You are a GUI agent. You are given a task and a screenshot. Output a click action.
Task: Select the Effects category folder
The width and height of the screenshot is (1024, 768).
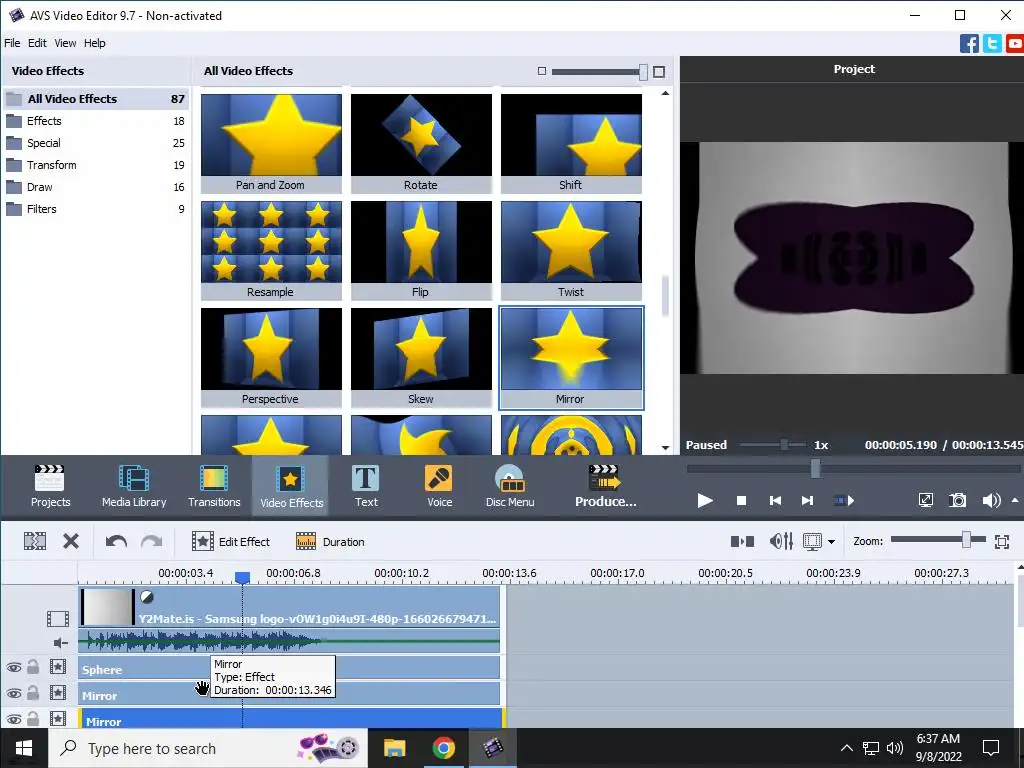95,121
